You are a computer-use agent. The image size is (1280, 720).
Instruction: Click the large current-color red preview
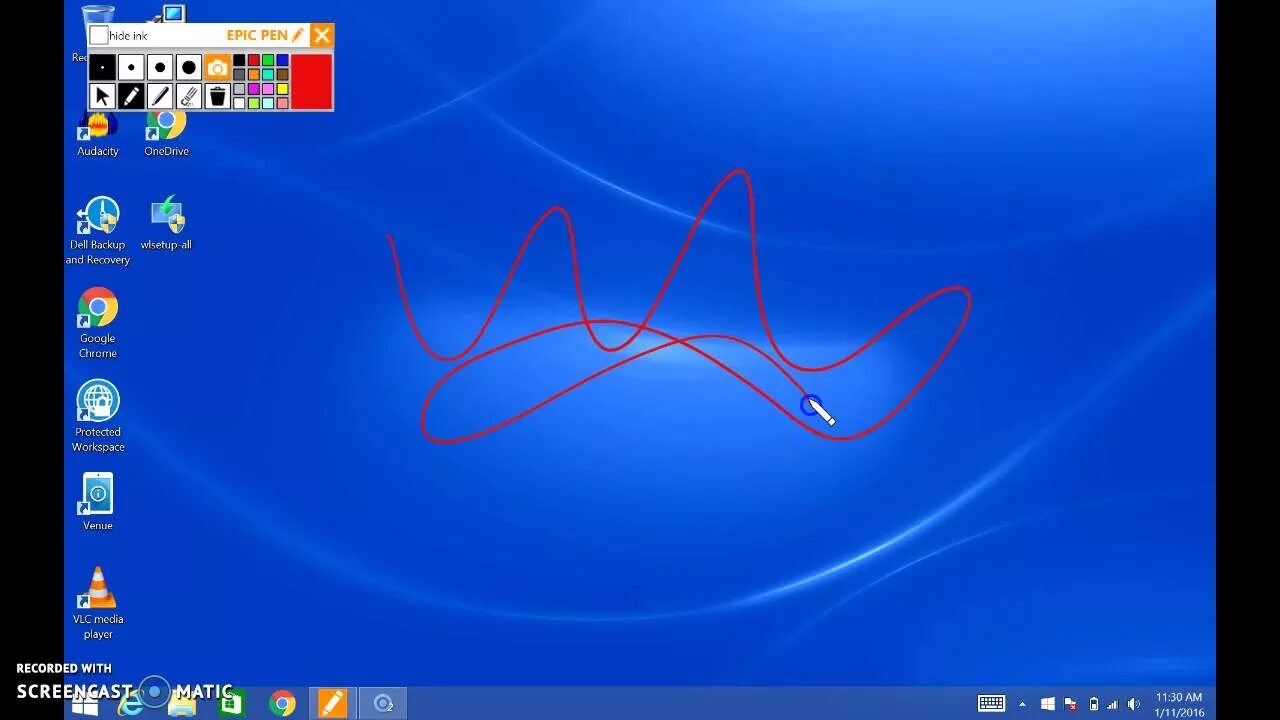click(x=311, y=82)
